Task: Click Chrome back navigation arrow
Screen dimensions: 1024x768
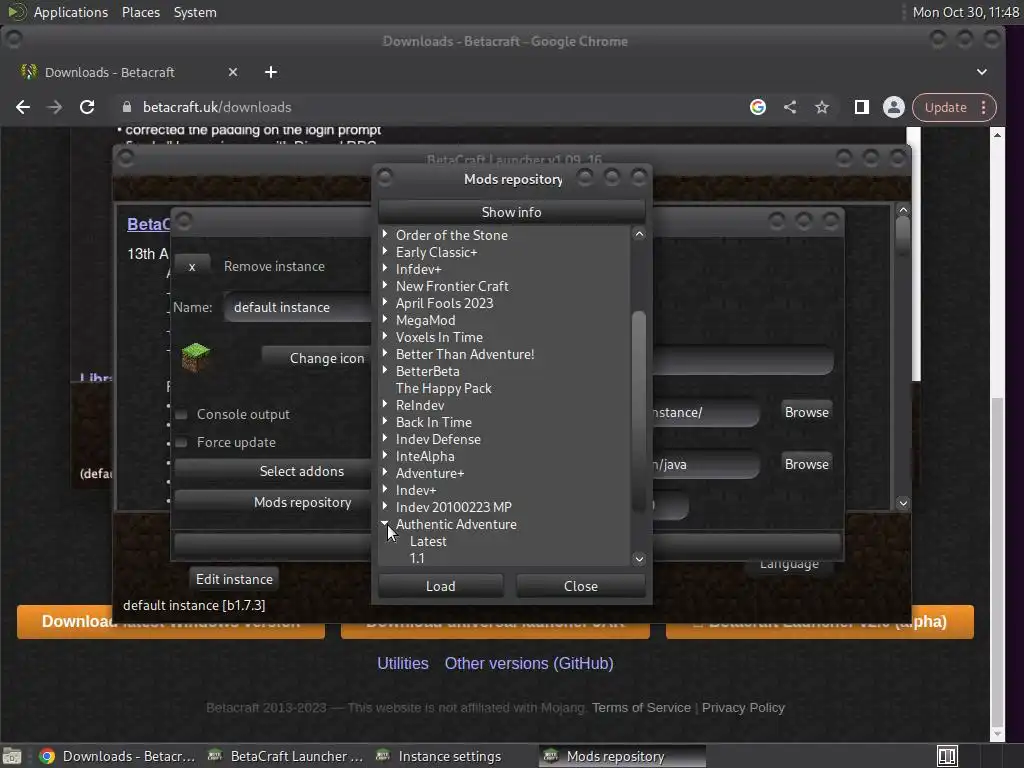Action: 23,107
